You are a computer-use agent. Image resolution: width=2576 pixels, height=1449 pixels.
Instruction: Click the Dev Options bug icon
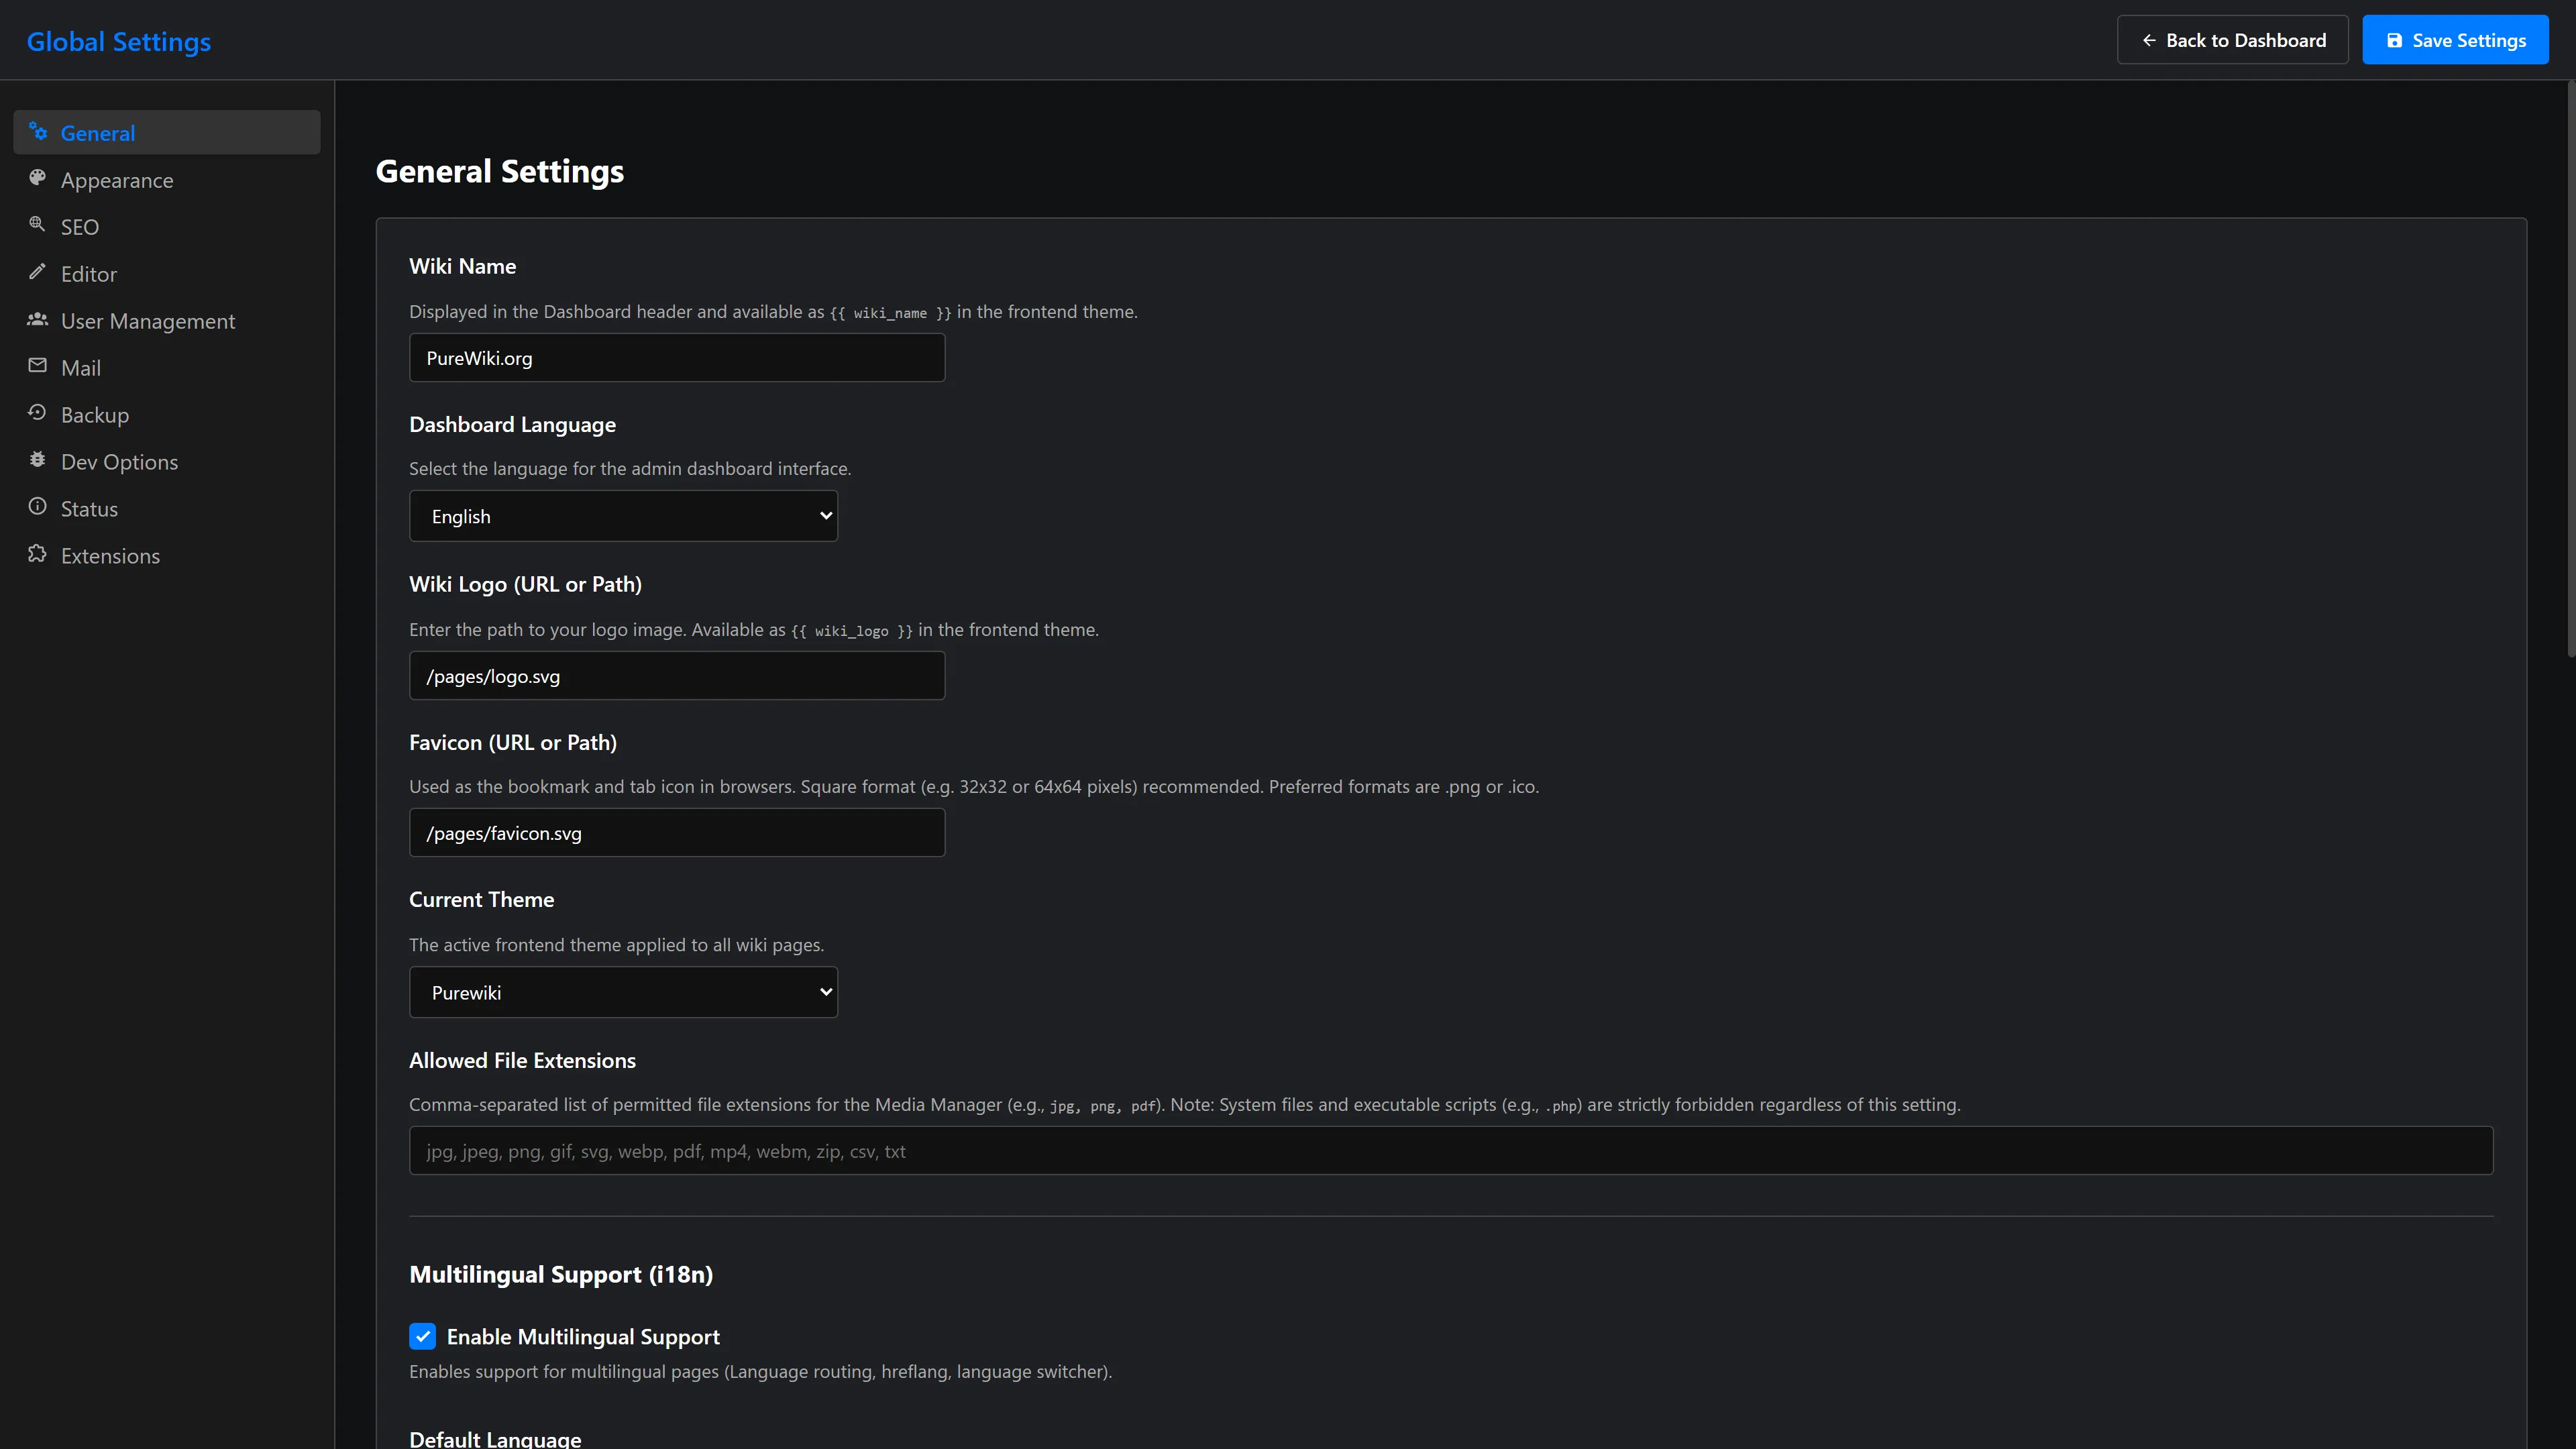coord(37,460)
